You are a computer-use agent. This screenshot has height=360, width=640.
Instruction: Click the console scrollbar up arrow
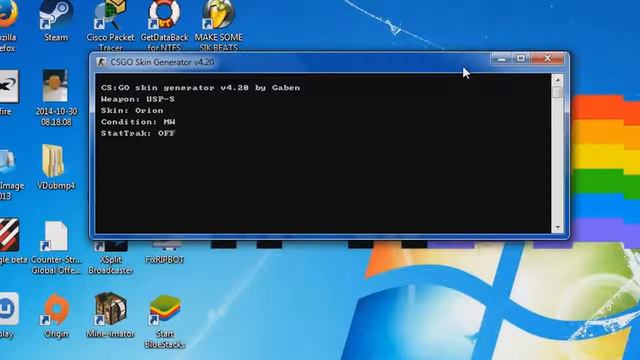pos(558,80)
